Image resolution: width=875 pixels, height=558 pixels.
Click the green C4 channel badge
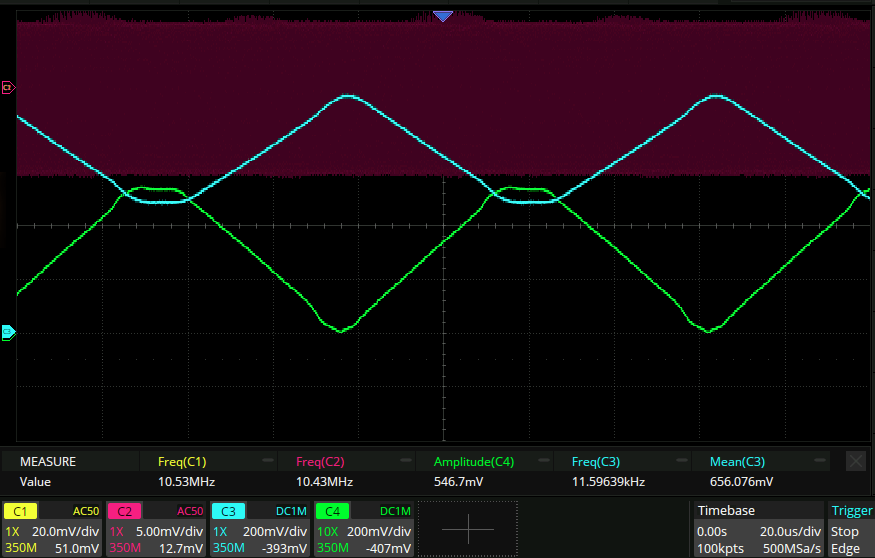(x=332, y=511)
